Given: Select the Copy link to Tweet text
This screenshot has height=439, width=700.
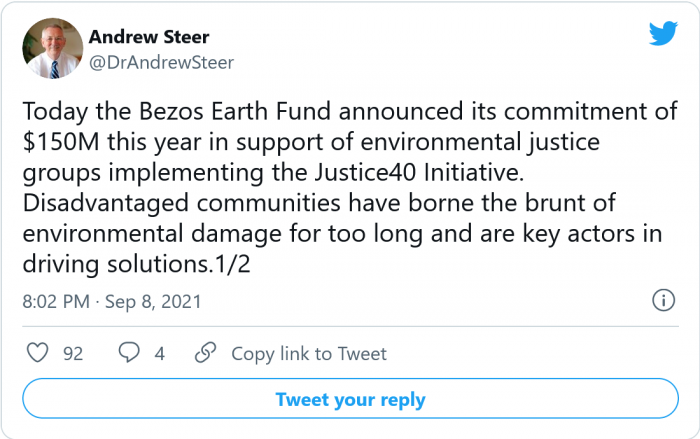Looking at the screenshot, I should (309, 353).
